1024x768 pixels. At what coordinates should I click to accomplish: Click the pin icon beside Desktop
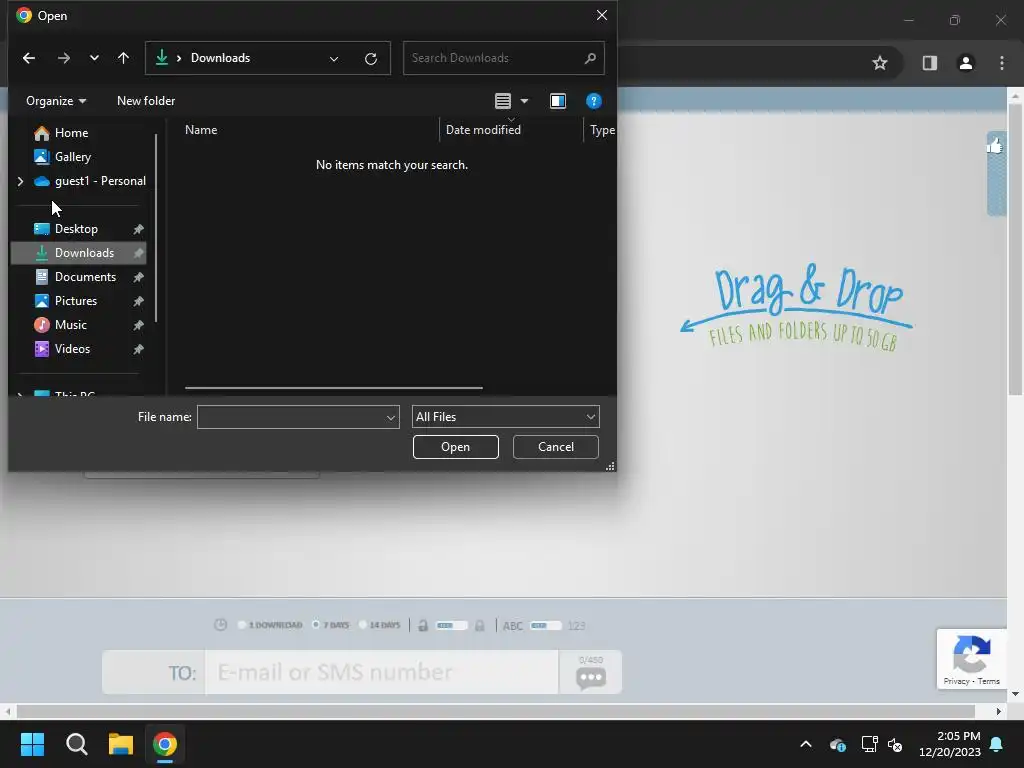pyautogui.click(x=138, y=229)
